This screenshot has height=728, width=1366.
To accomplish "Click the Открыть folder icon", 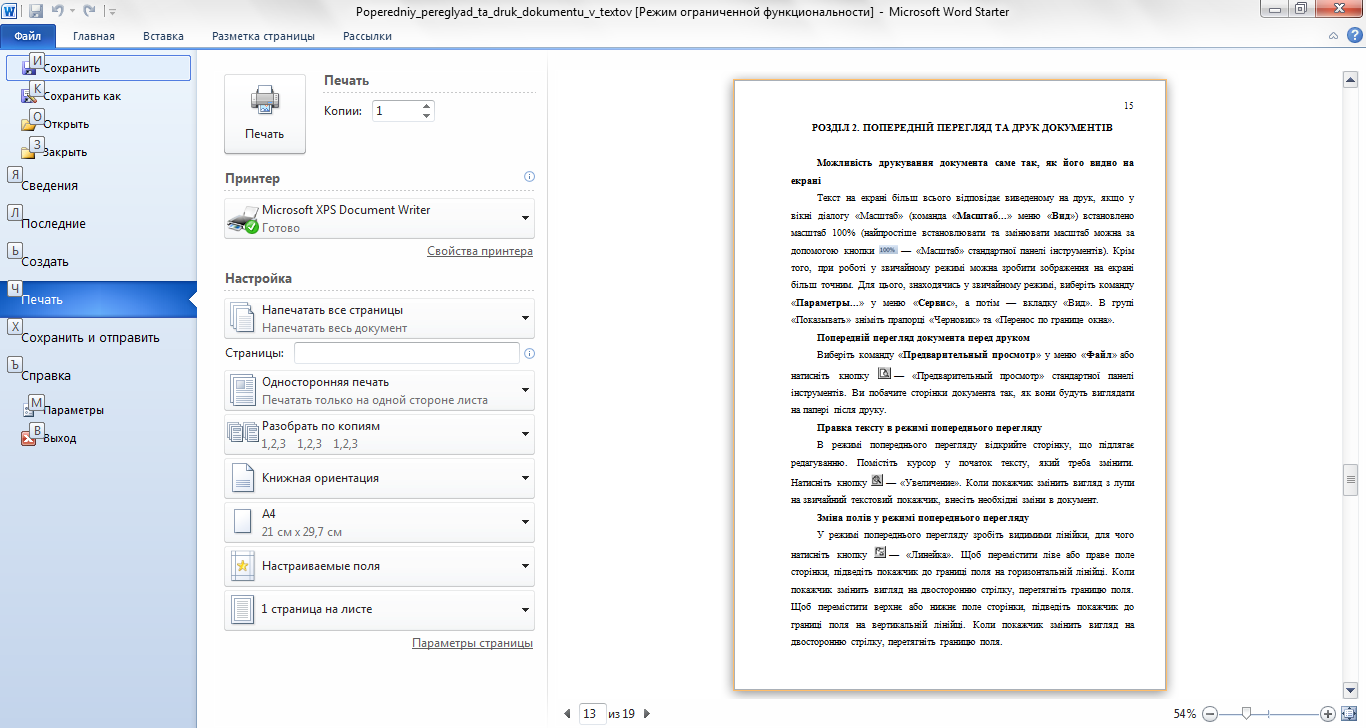I will [x=28, y=125].
